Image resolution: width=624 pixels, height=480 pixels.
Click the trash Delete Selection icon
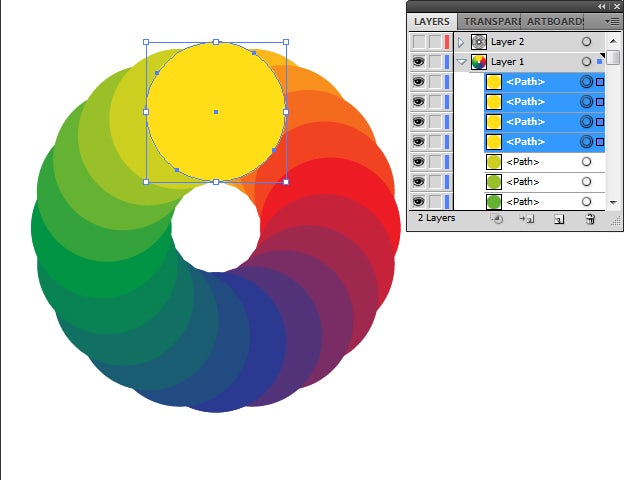tap(590, 218)
